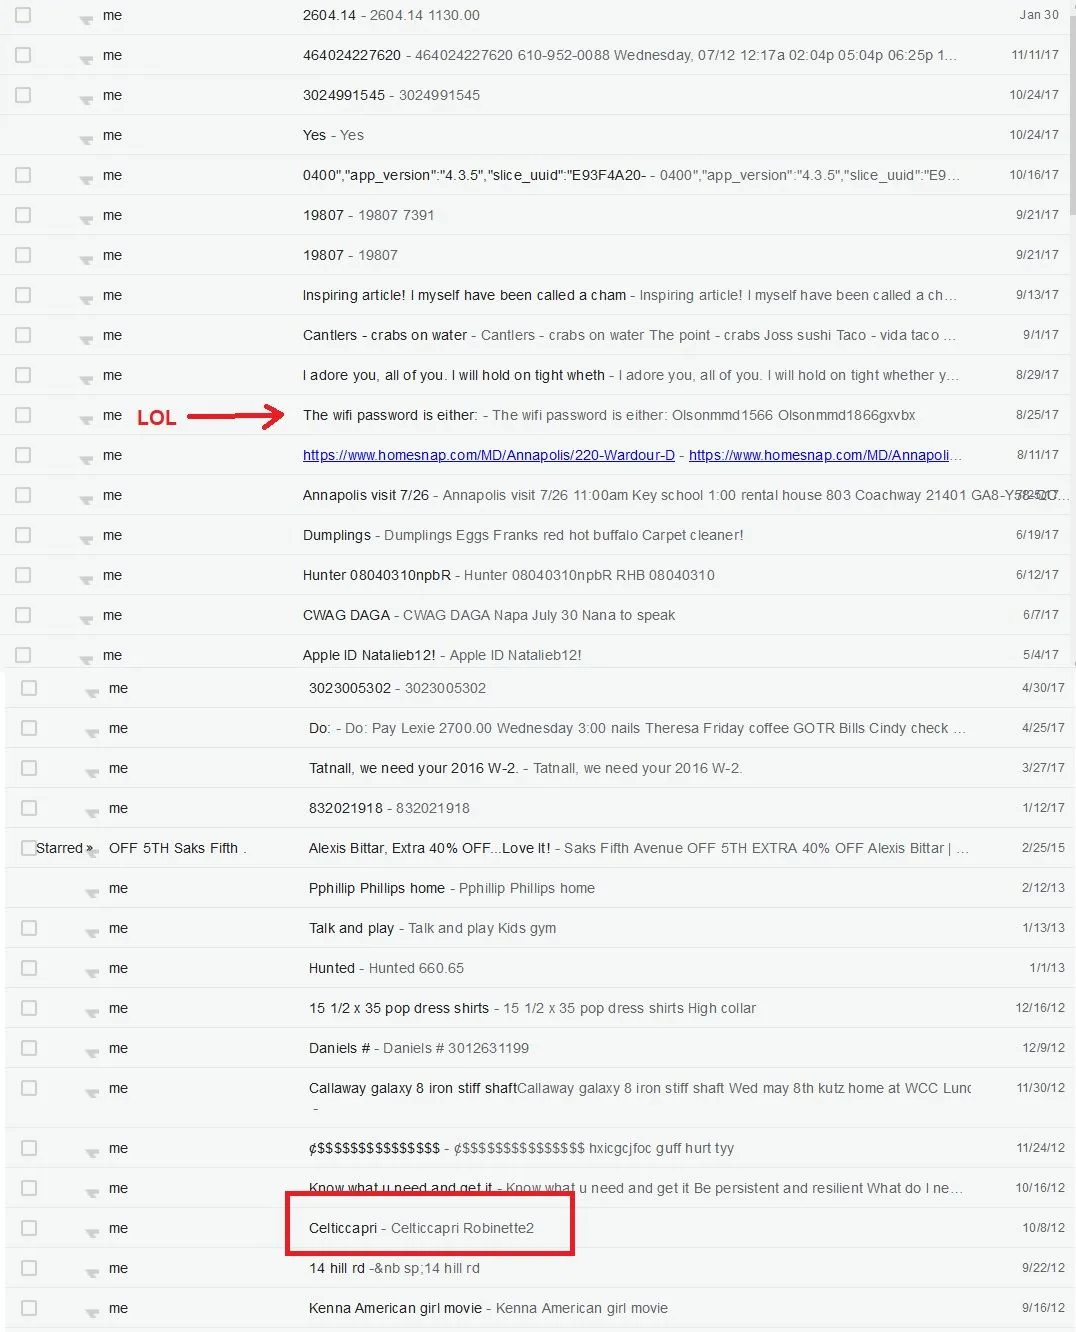Click importance icon next to 'Hunted' email

[x=93, y=971]
